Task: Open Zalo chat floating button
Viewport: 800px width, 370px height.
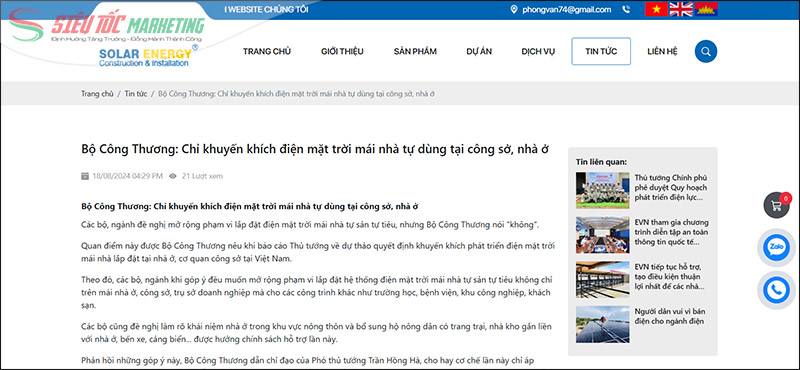Action: pyautogui.click(x=776, y=248)
